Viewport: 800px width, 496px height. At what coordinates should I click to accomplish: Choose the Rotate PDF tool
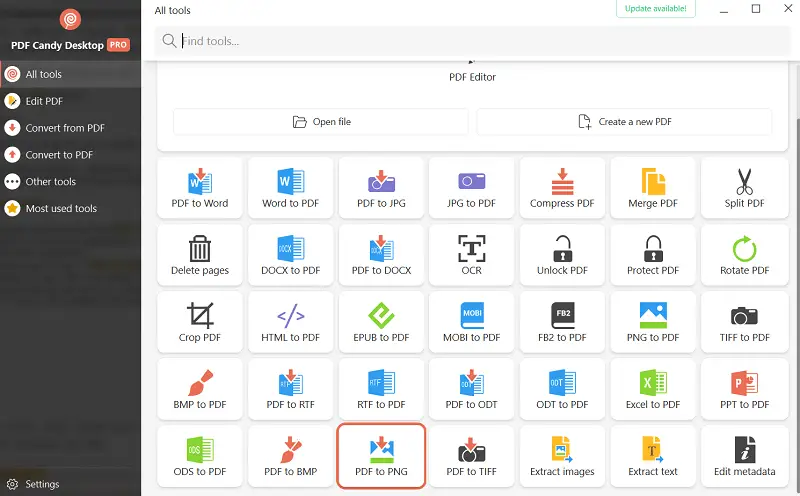pos(744,255)
